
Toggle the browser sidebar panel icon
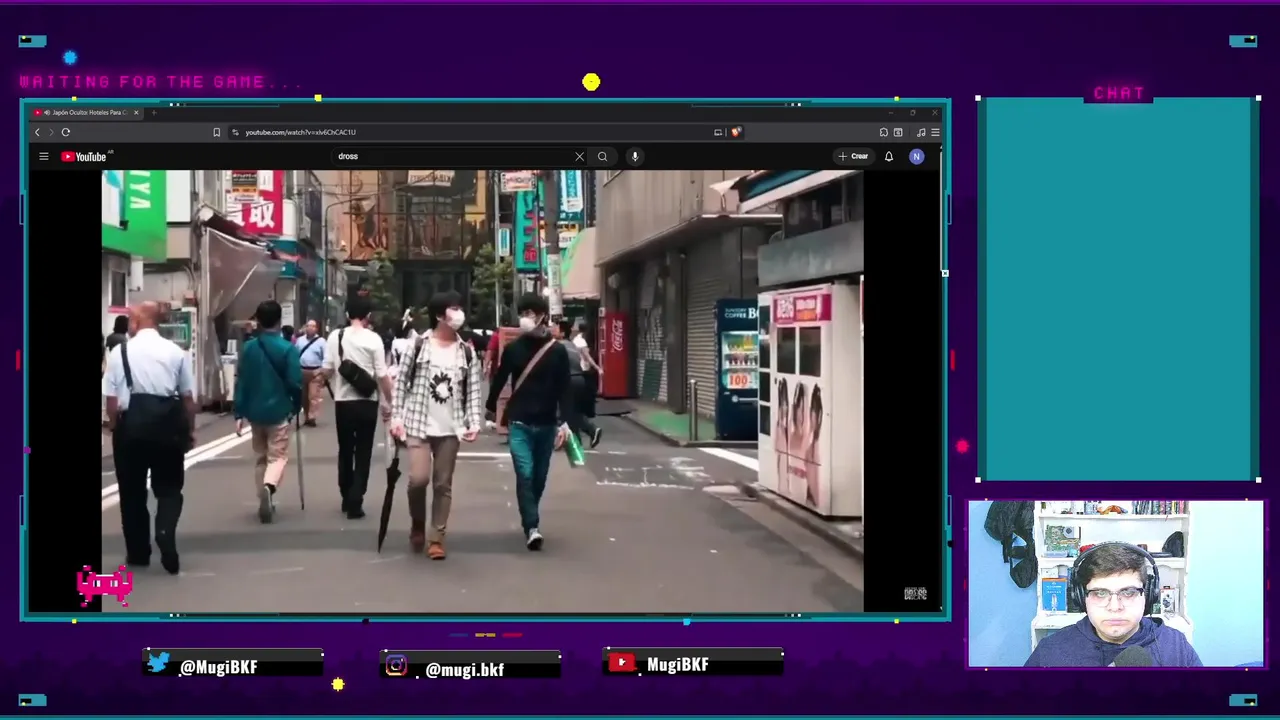click(x=898, y=132)
